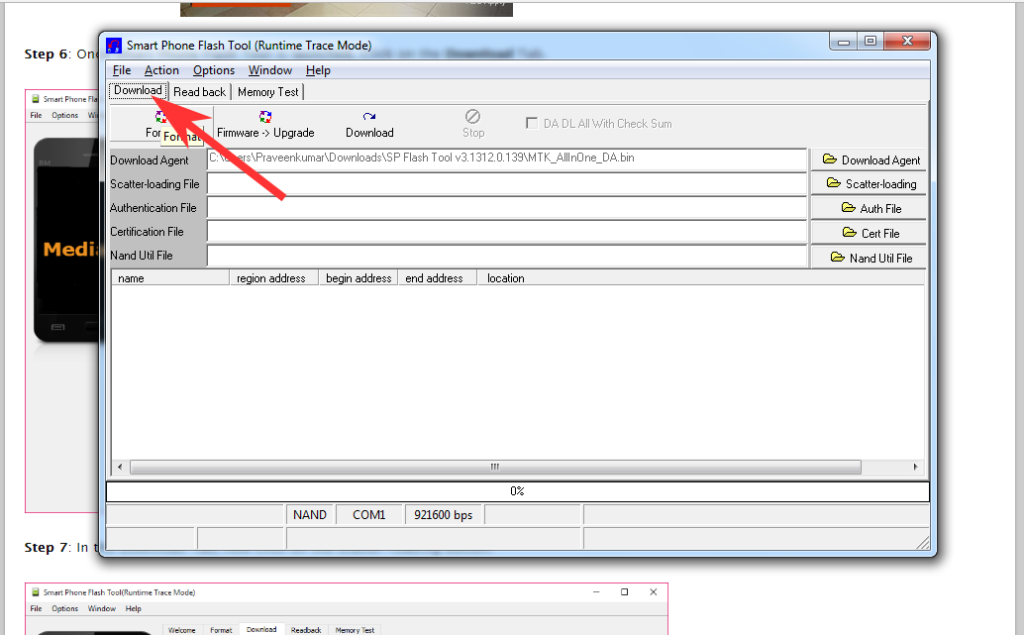Click the COM1 status bar entry
This screenshot has height=635, width=1024.
[369, 515]
